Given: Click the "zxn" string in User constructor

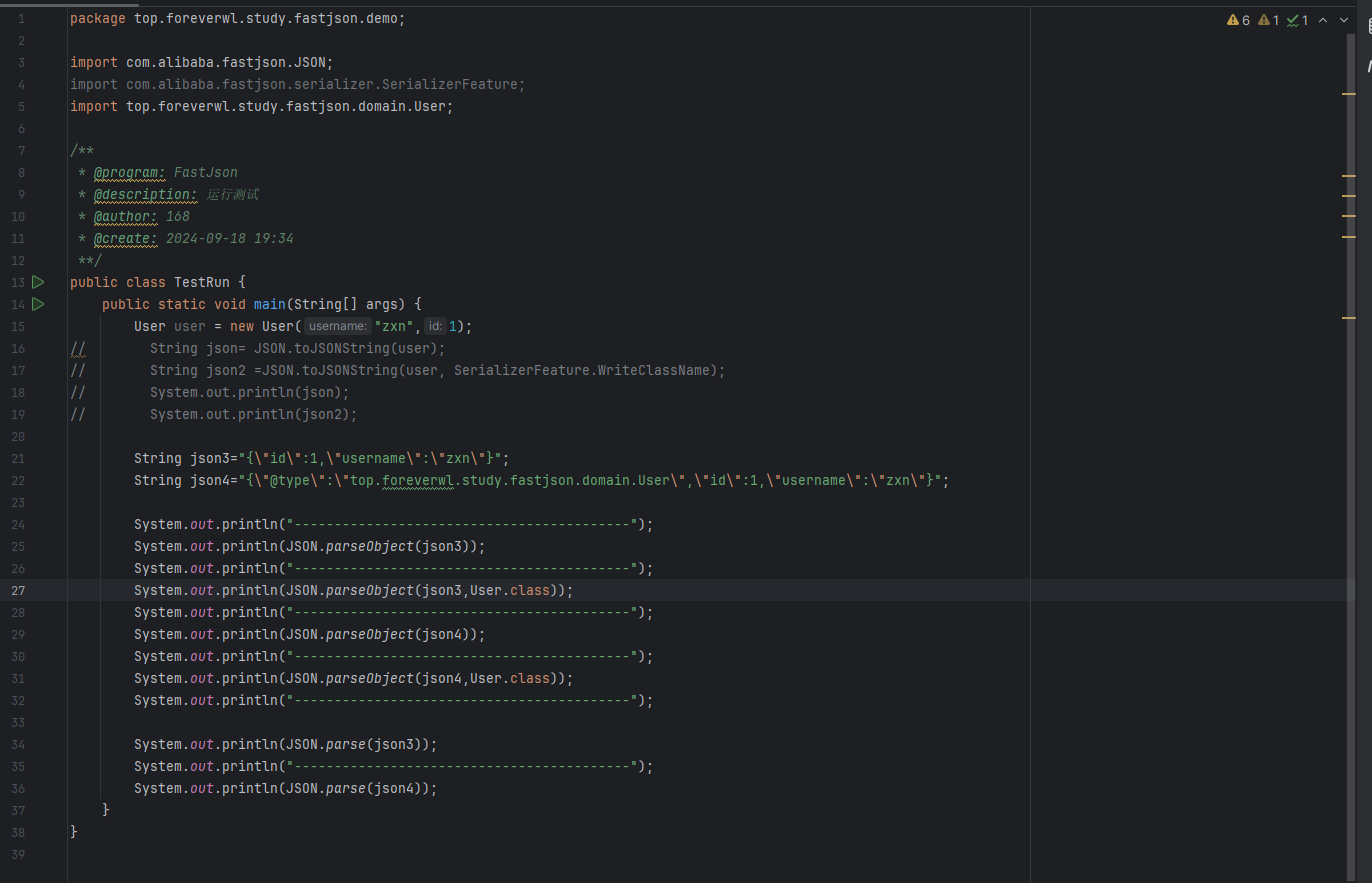Looking at the screenshot, I should click(395, 326).
